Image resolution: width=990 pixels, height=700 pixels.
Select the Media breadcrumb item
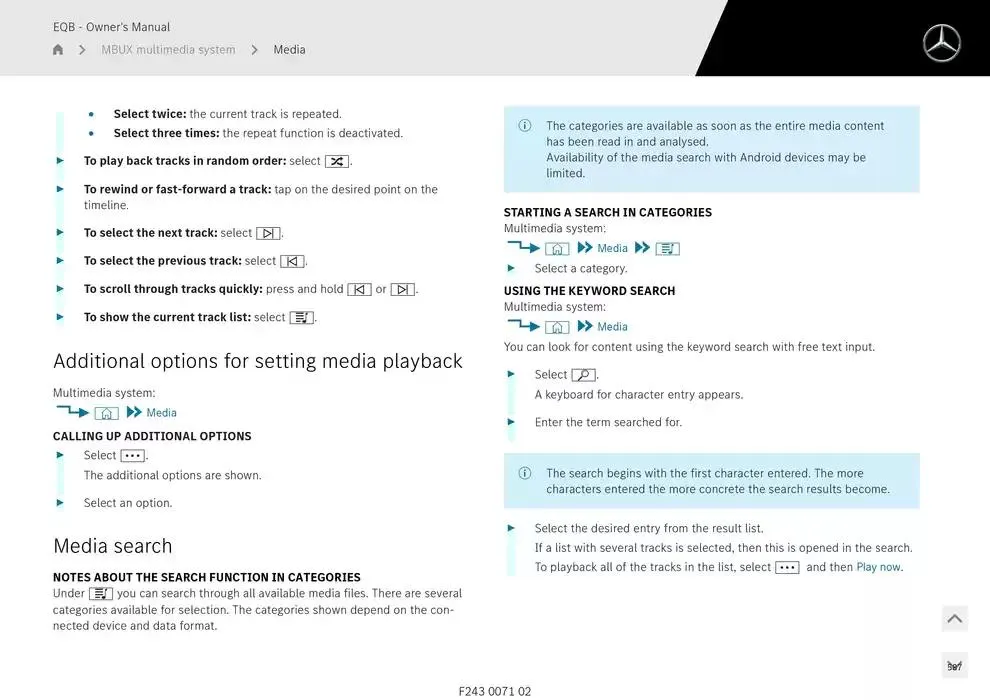pos(289,50)
